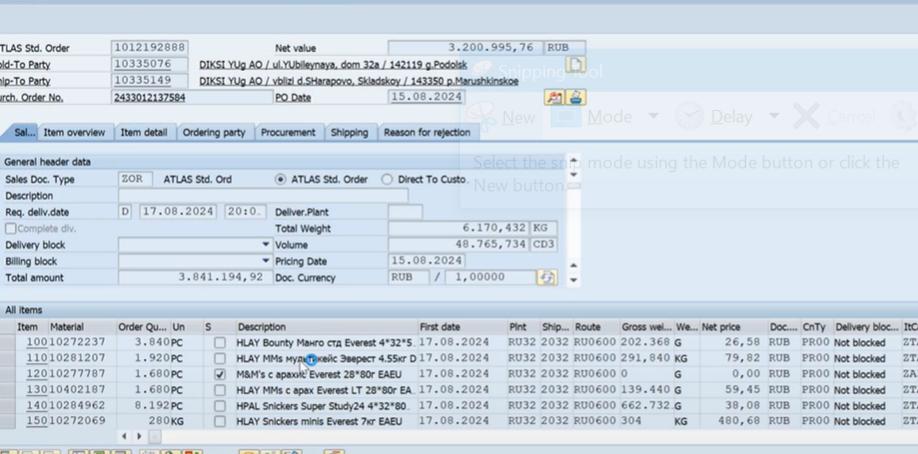This screenshot has width=918, height=454.
Task: Open the DIKSI YUg AO Podolsk sold-to link
Action: [333, 65]
